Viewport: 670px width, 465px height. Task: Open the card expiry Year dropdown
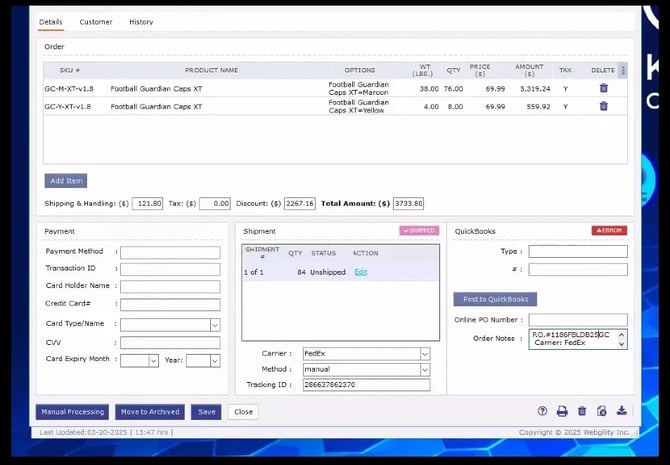coord(215,360)
